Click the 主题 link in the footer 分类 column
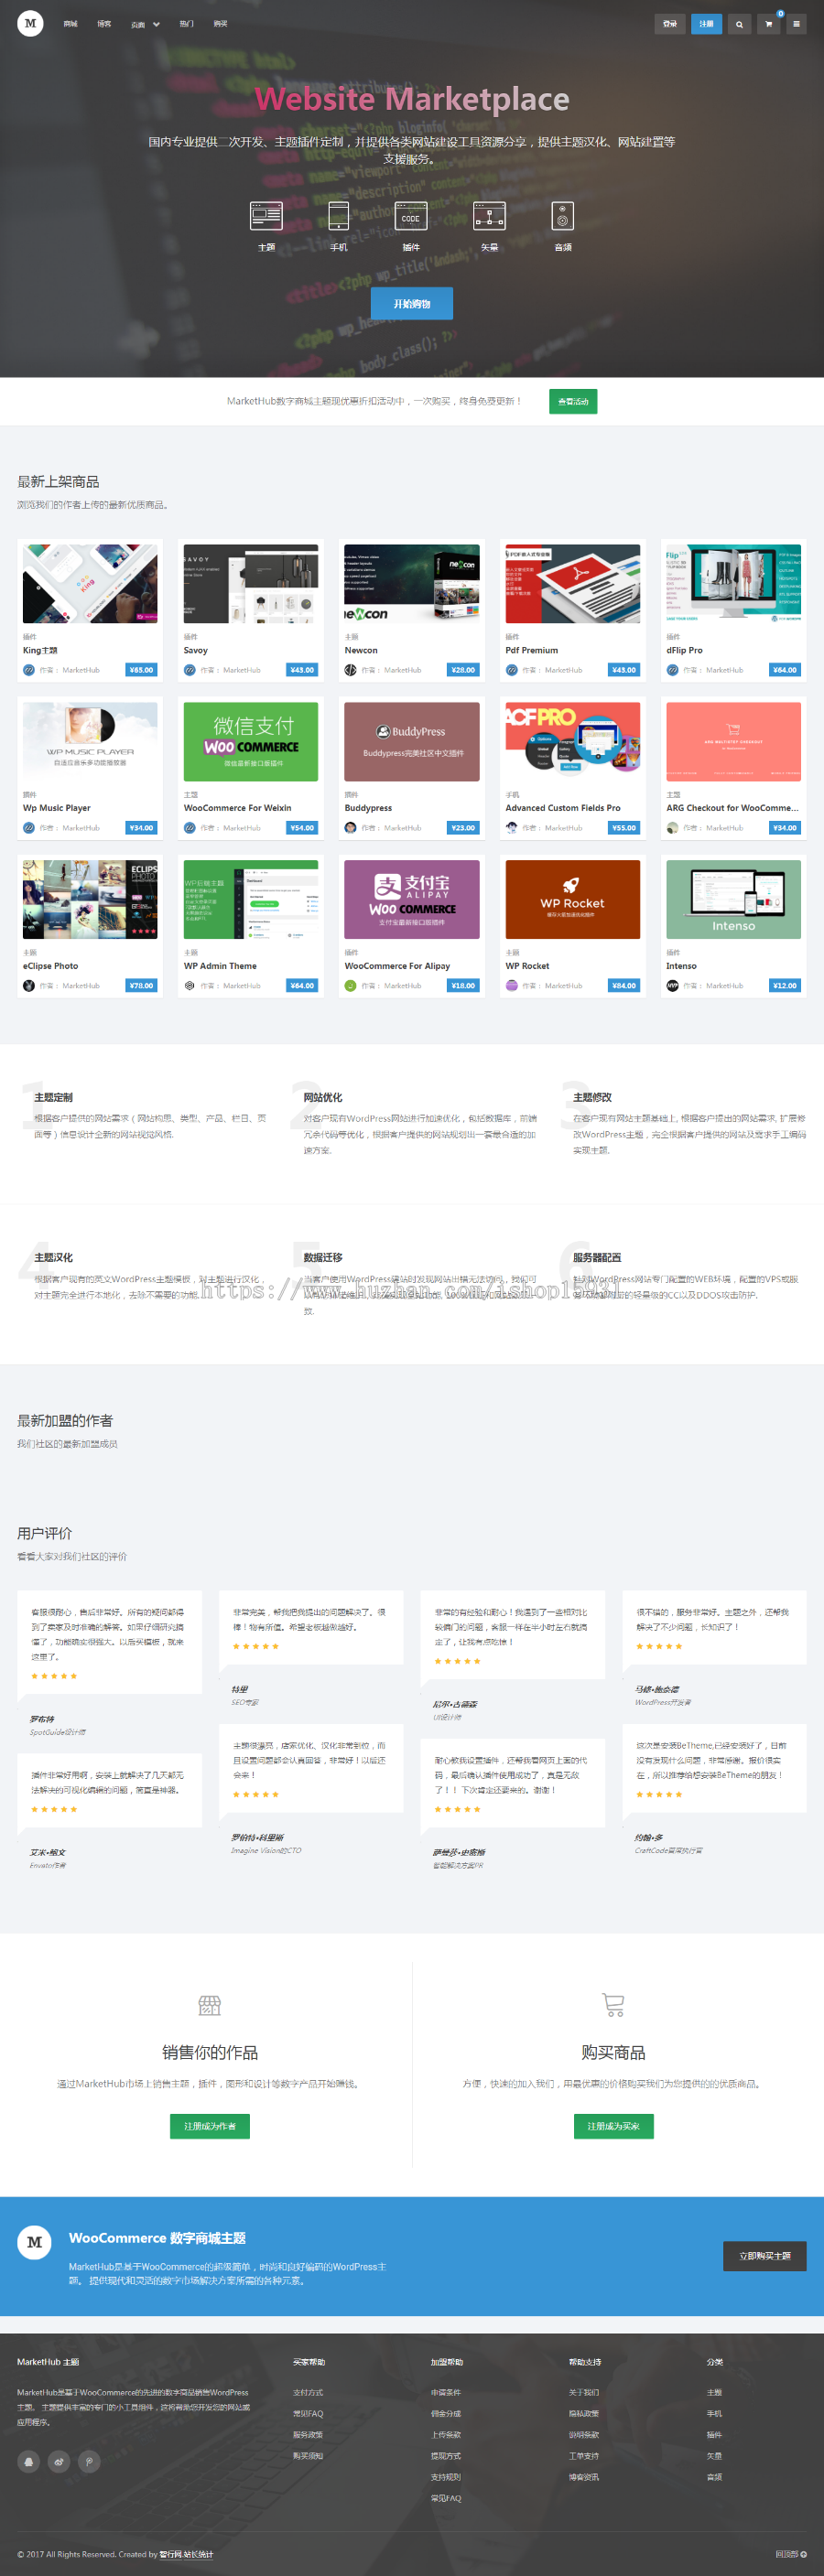Viewport: 824px width, 2576px height. click(714, 2392)
